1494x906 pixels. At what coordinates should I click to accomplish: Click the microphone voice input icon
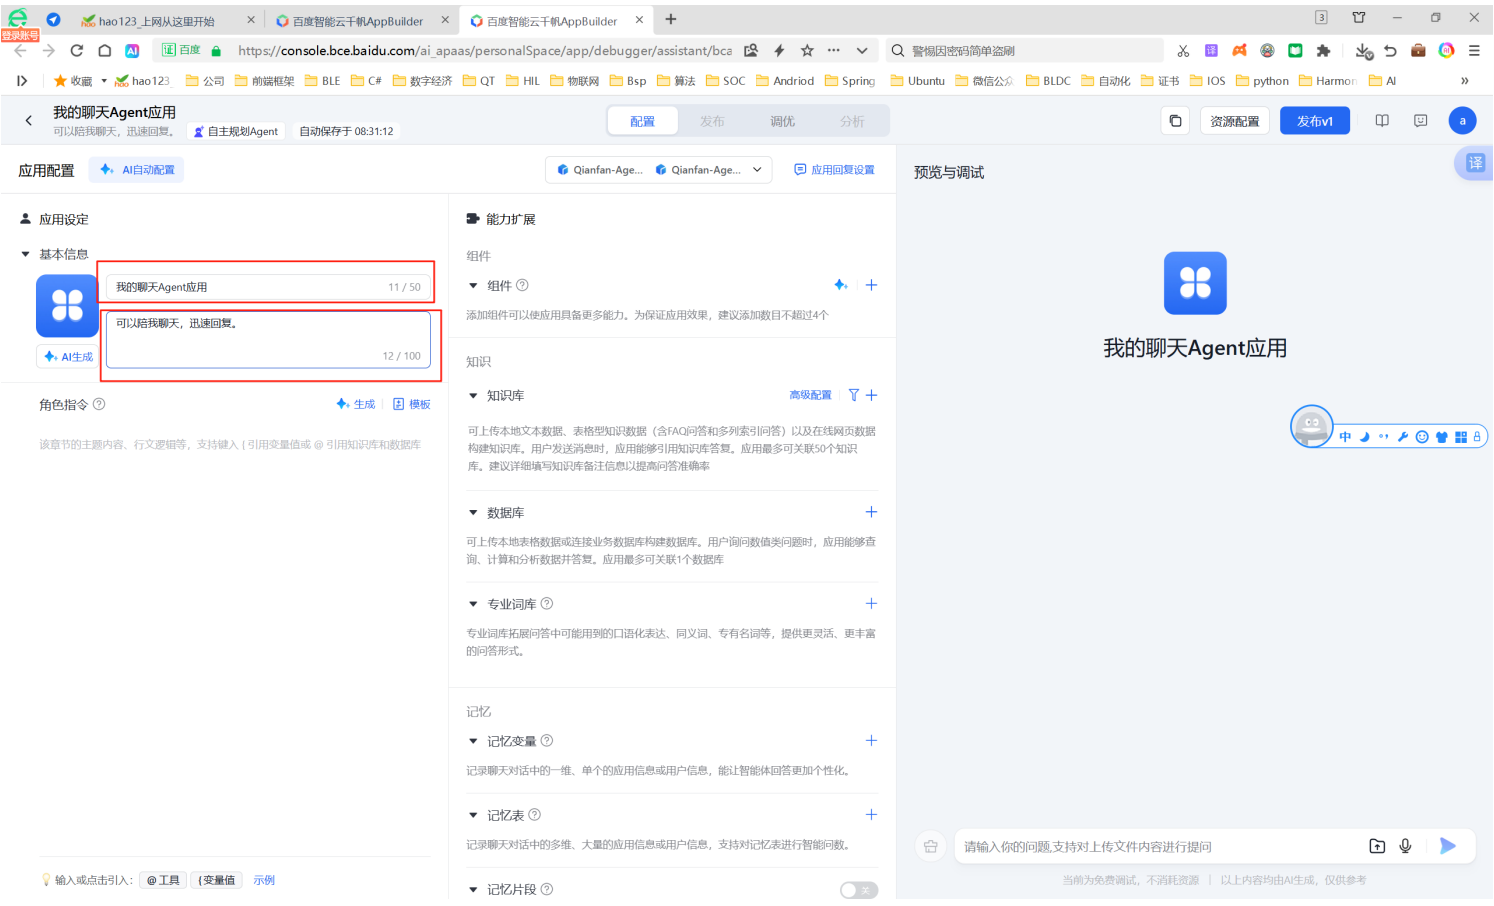1405,846
